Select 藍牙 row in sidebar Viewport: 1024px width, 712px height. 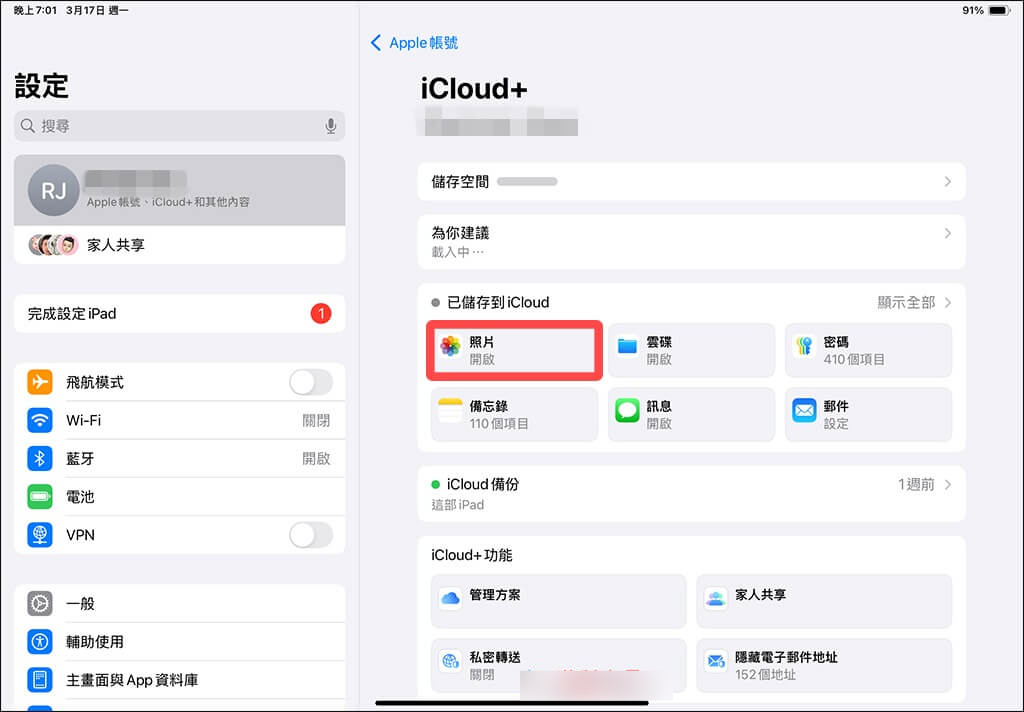click(x=180, y=458)
